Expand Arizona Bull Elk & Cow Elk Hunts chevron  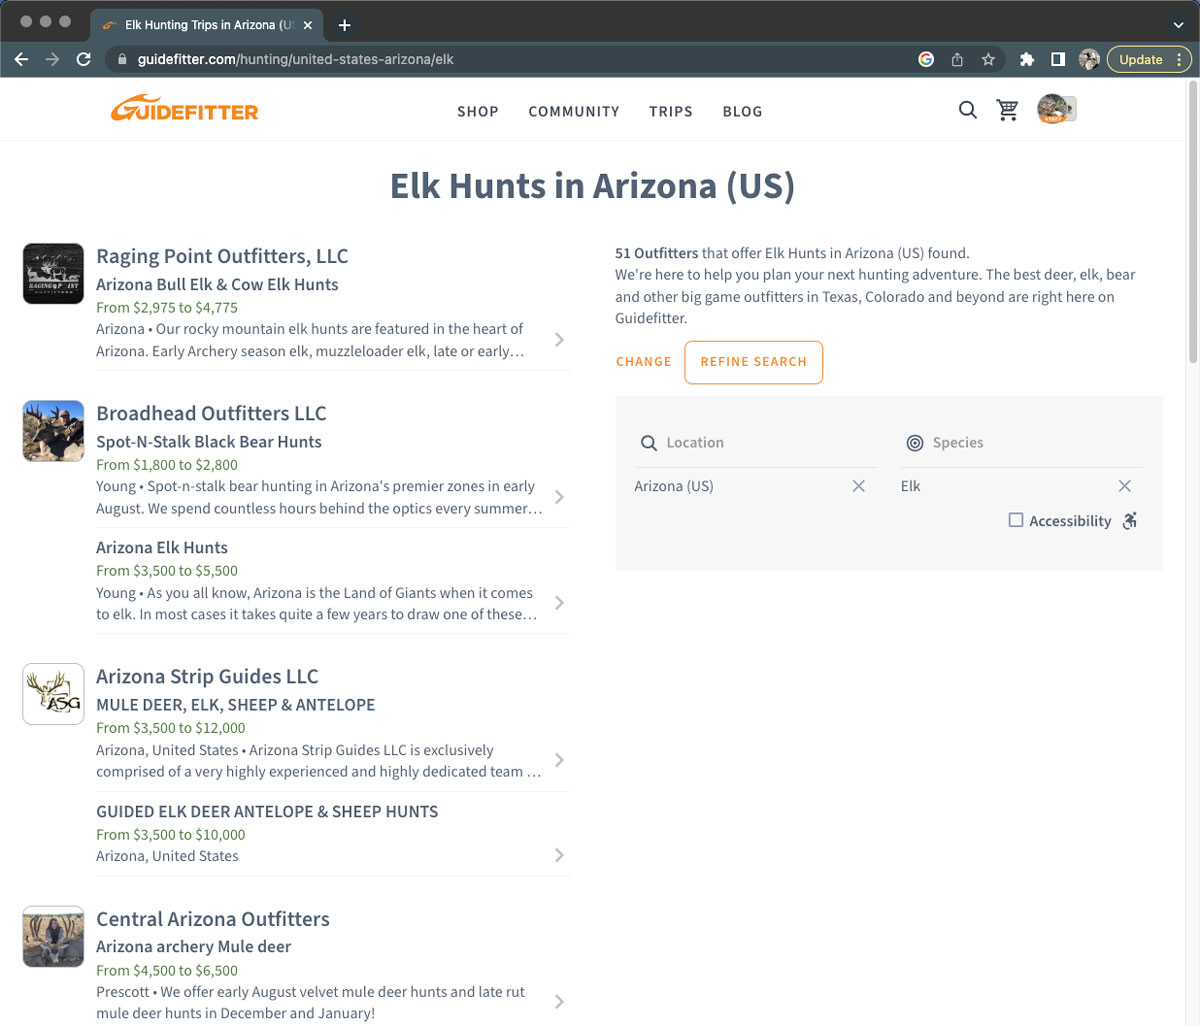(559, 340)
